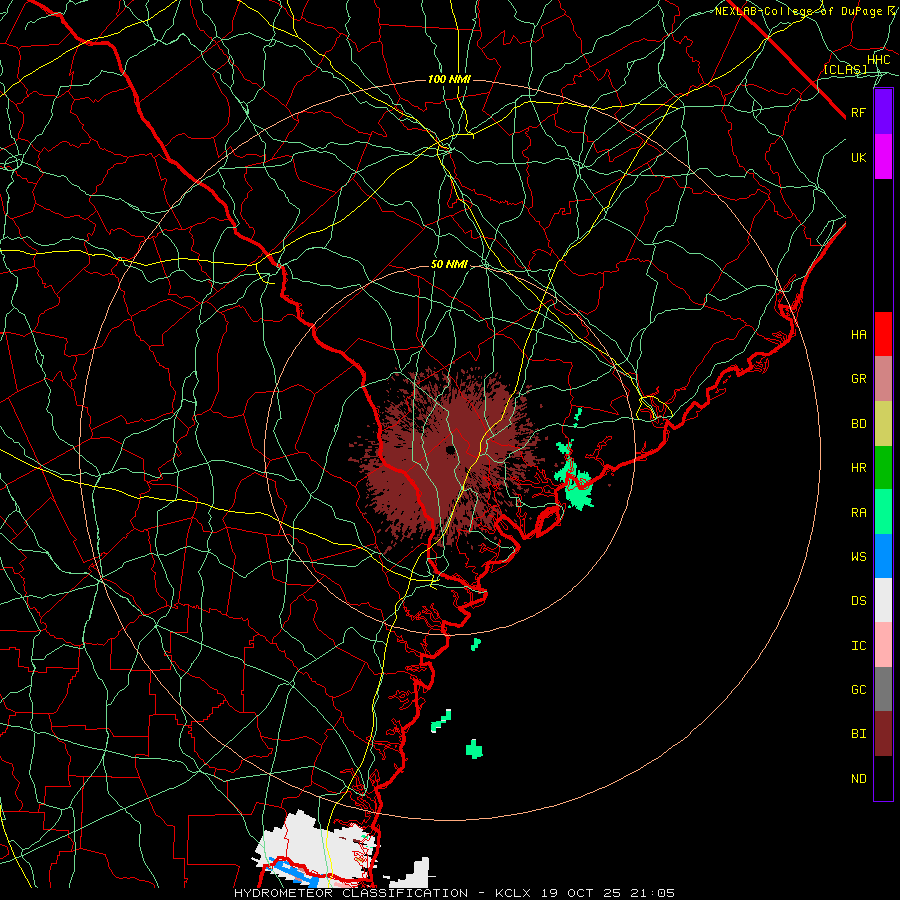Click the HR dark green legend swatch

click(883, 468)
